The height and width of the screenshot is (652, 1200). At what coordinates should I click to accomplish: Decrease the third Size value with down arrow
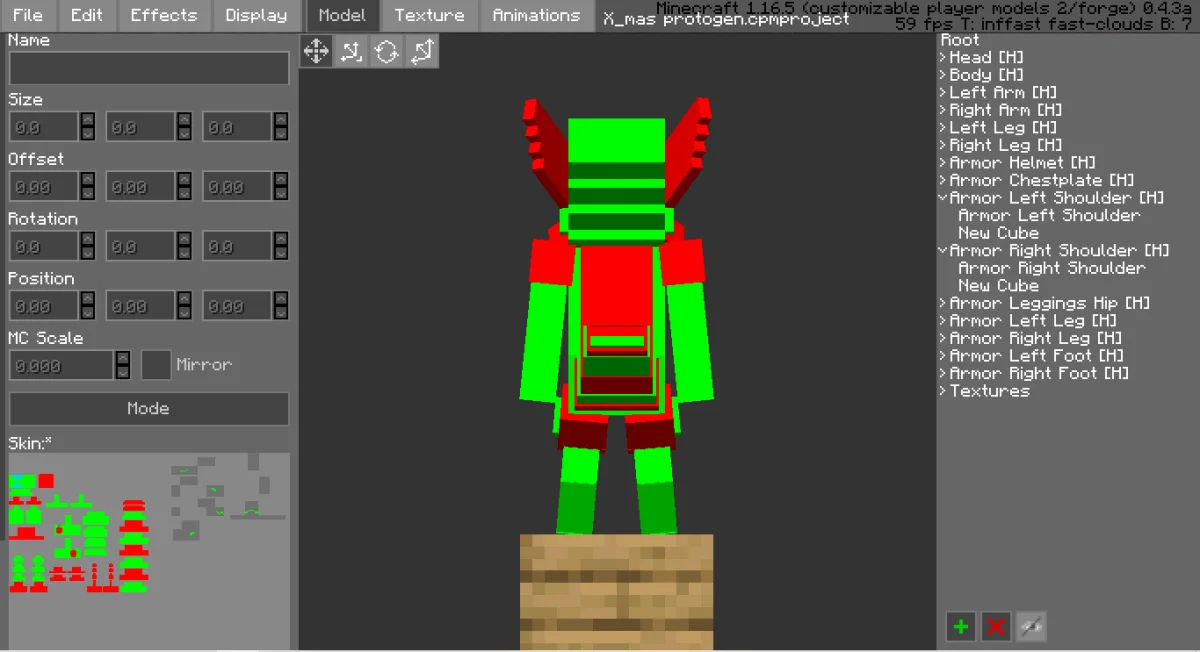[281, 133]
